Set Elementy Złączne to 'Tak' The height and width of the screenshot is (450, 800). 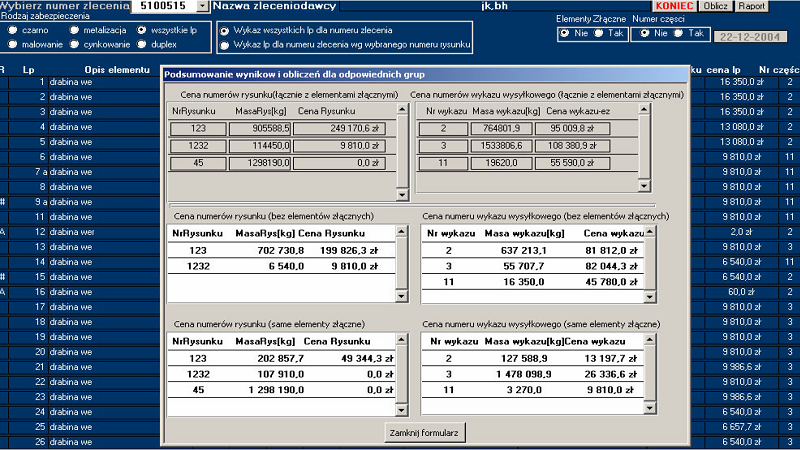[x=599, y=33]
